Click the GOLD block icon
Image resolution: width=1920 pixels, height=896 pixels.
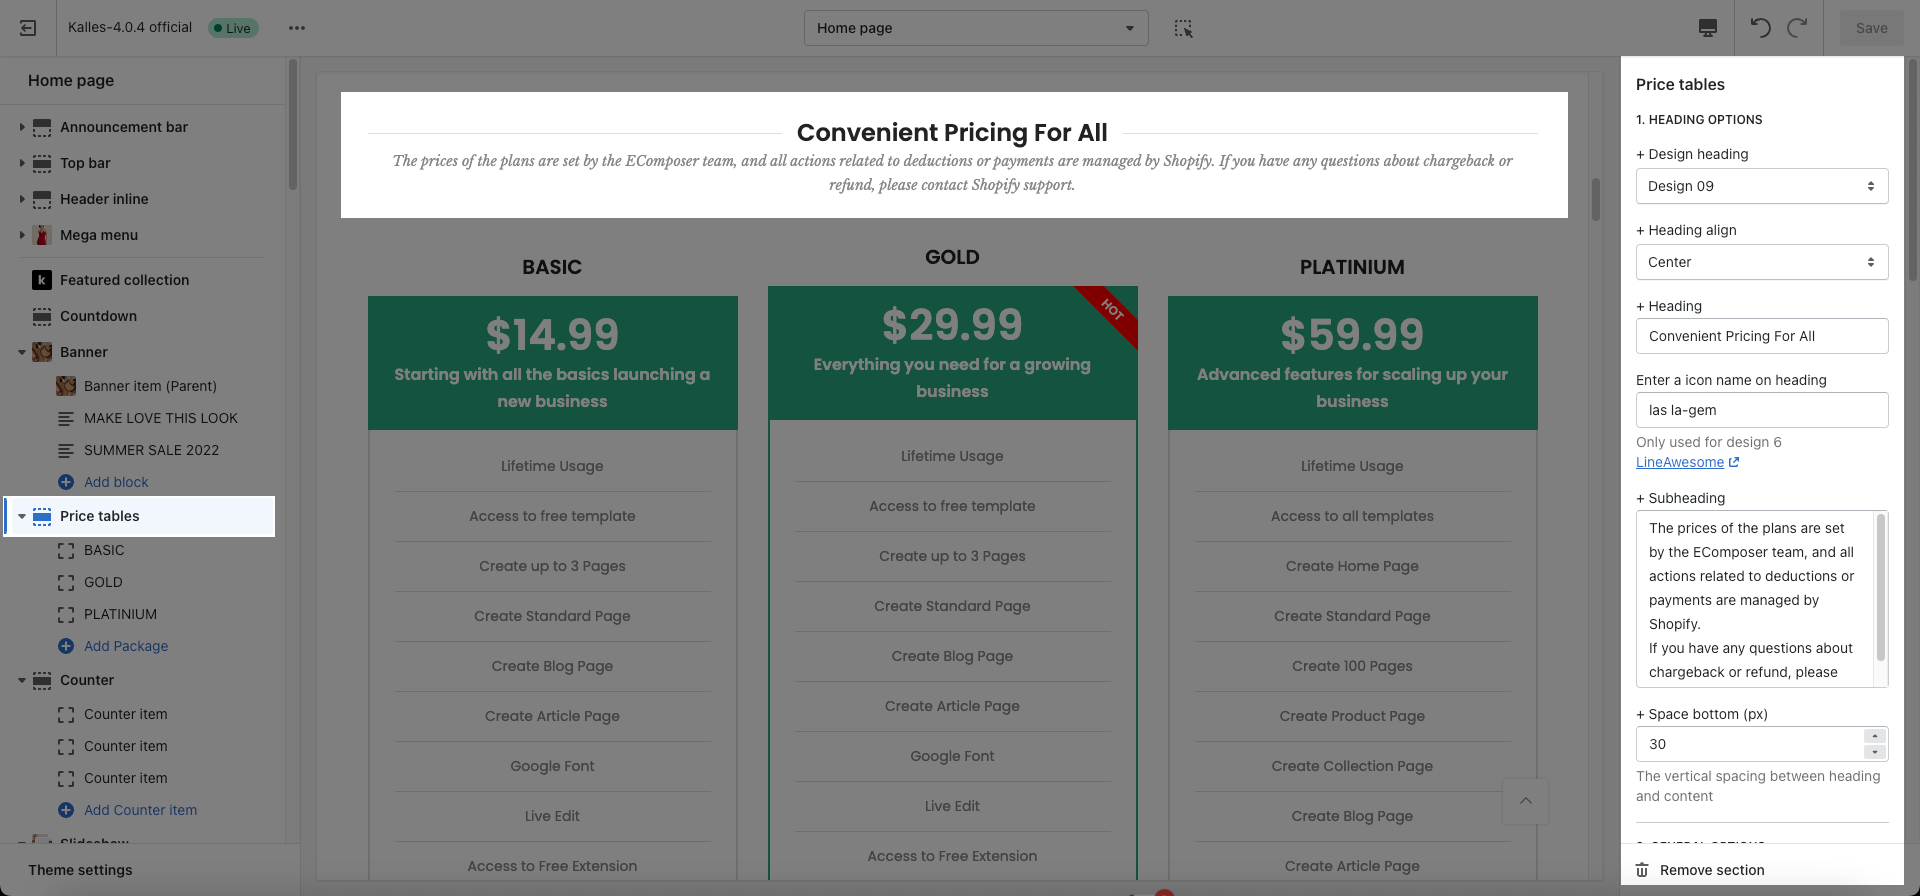pyautogui.click(x=66, y=582)
